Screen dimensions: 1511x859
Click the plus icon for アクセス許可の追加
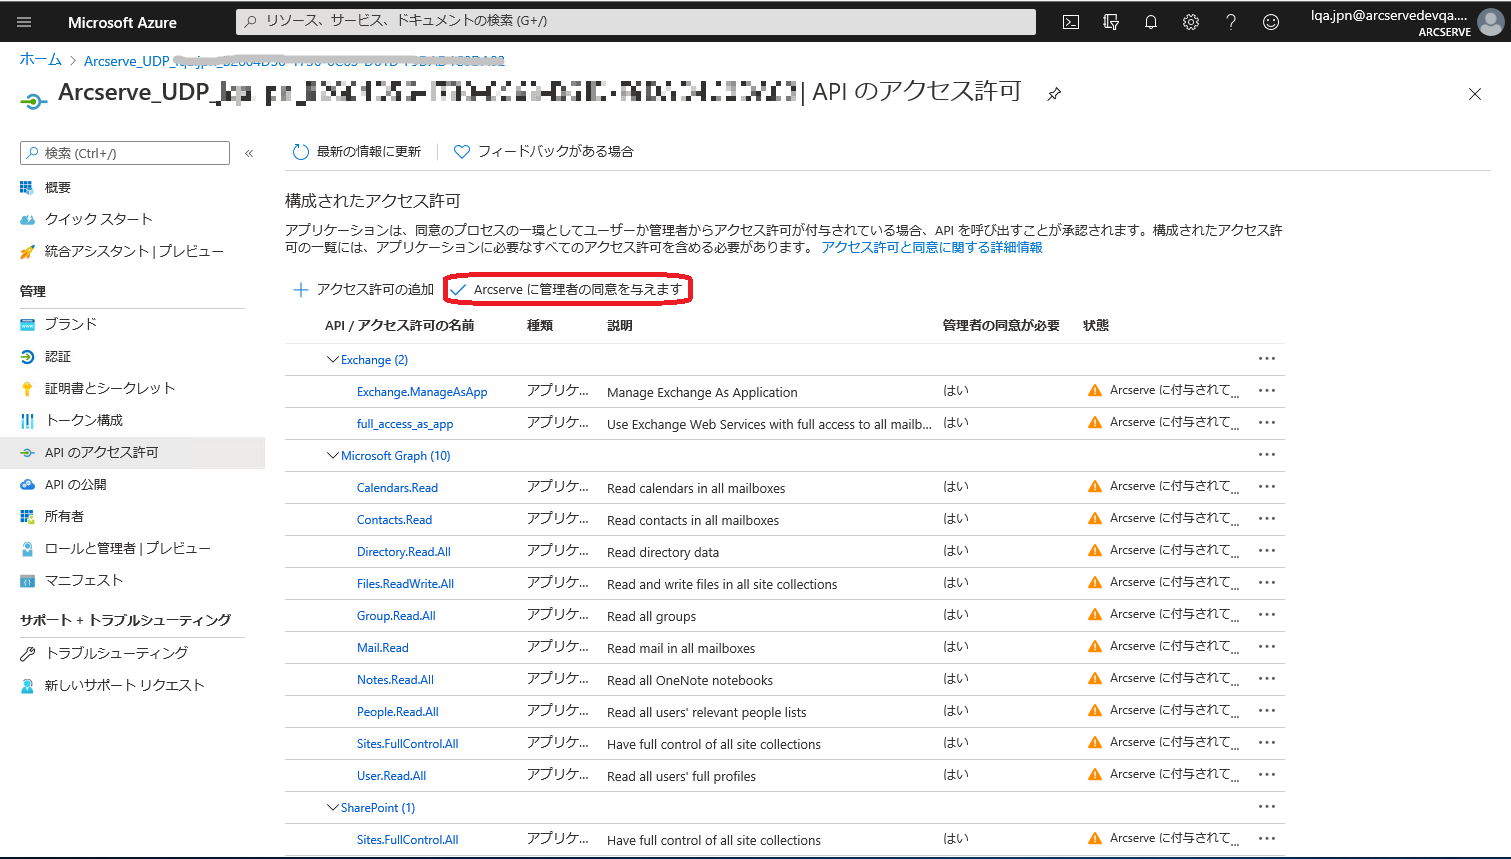pos(300,290)
